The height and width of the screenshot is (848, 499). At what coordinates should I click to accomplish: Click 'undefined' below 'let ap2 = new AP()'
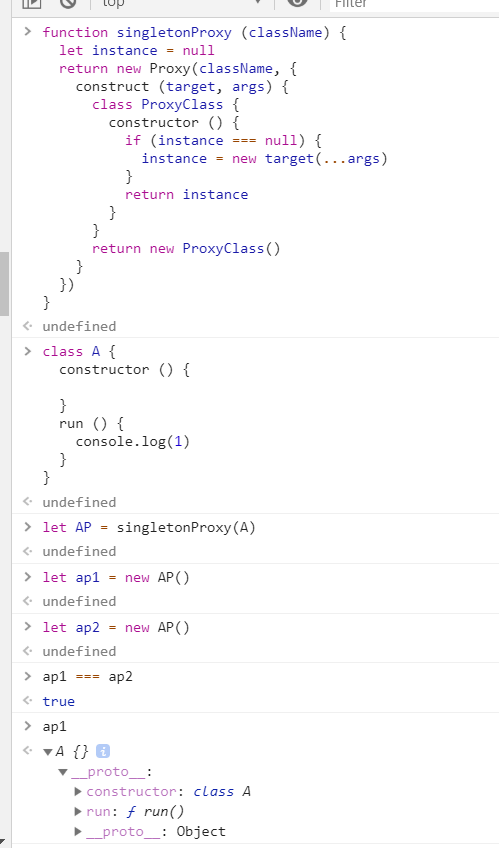click(79, 651)
